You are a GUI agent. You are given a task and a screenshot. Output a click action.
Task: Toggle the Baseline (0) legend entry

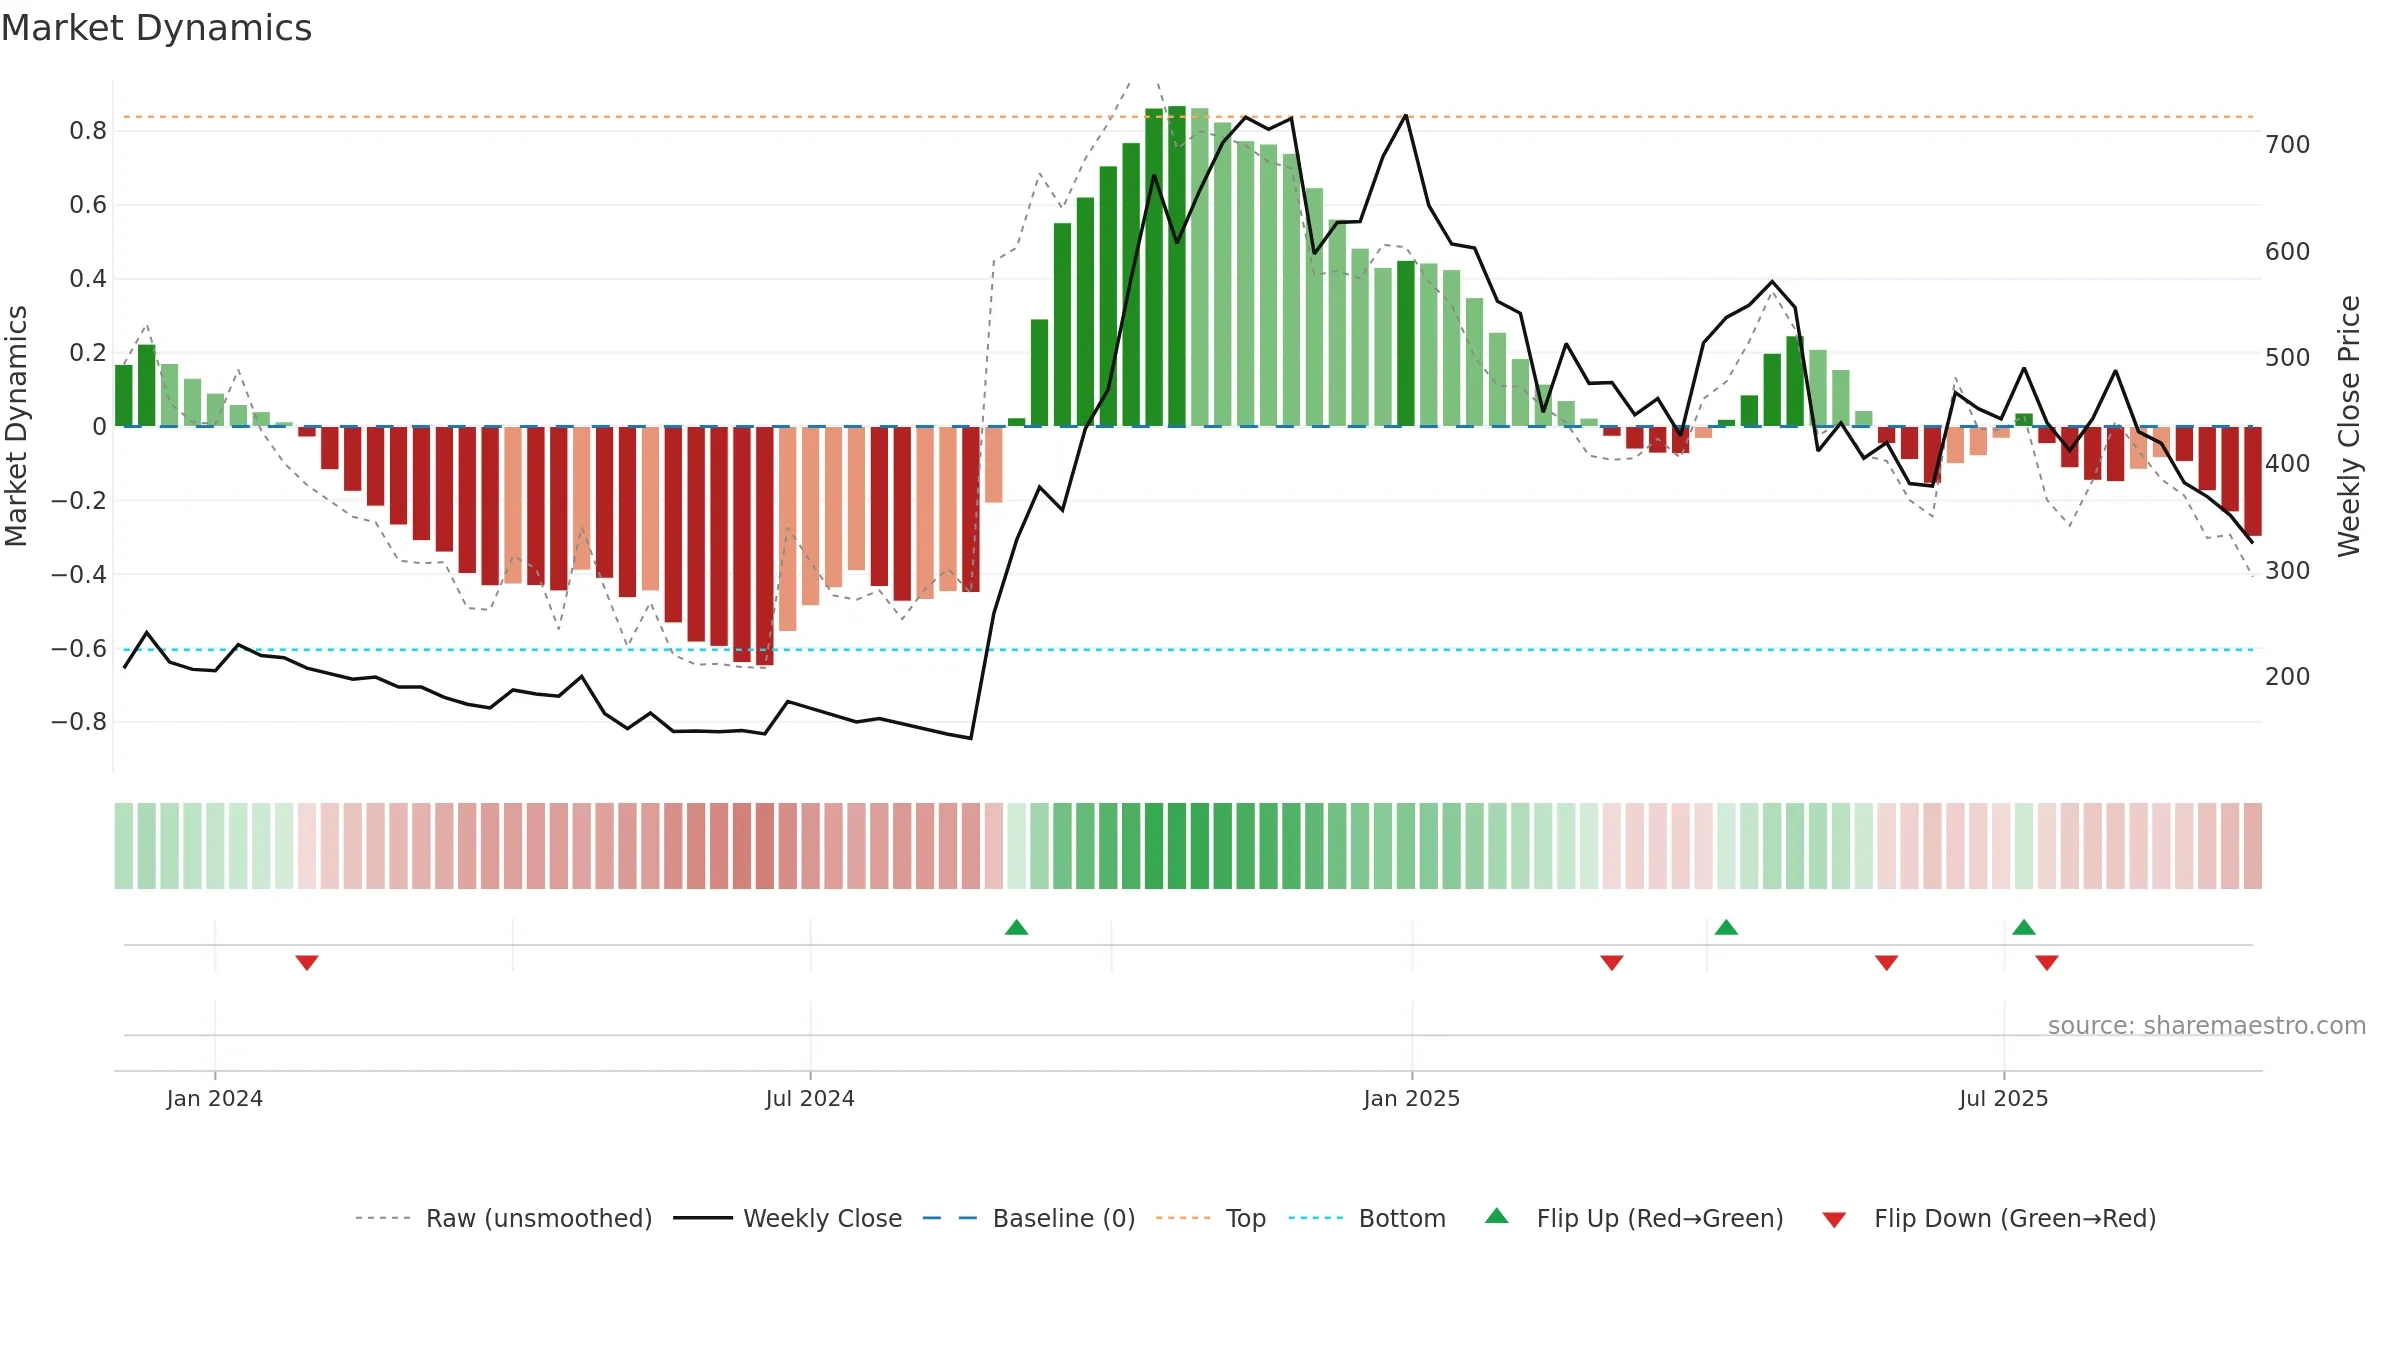(1029, 1218)
